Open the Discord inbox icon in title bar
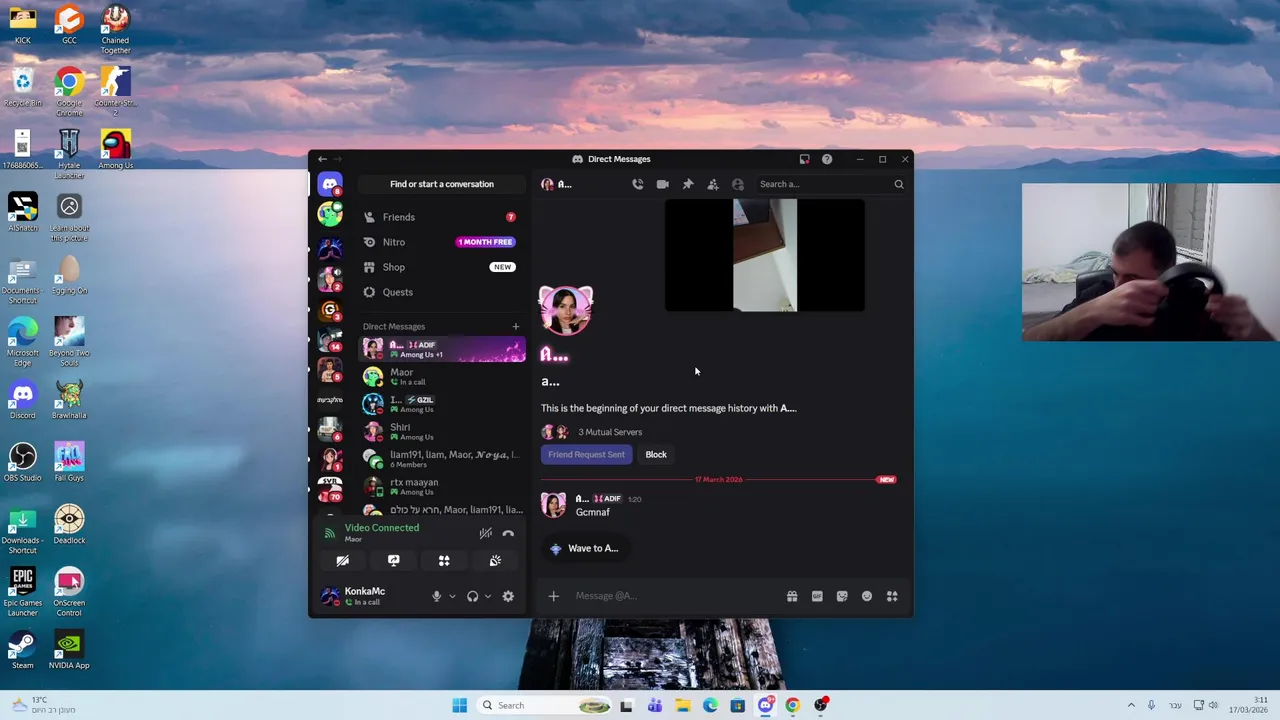 [804, 159]
